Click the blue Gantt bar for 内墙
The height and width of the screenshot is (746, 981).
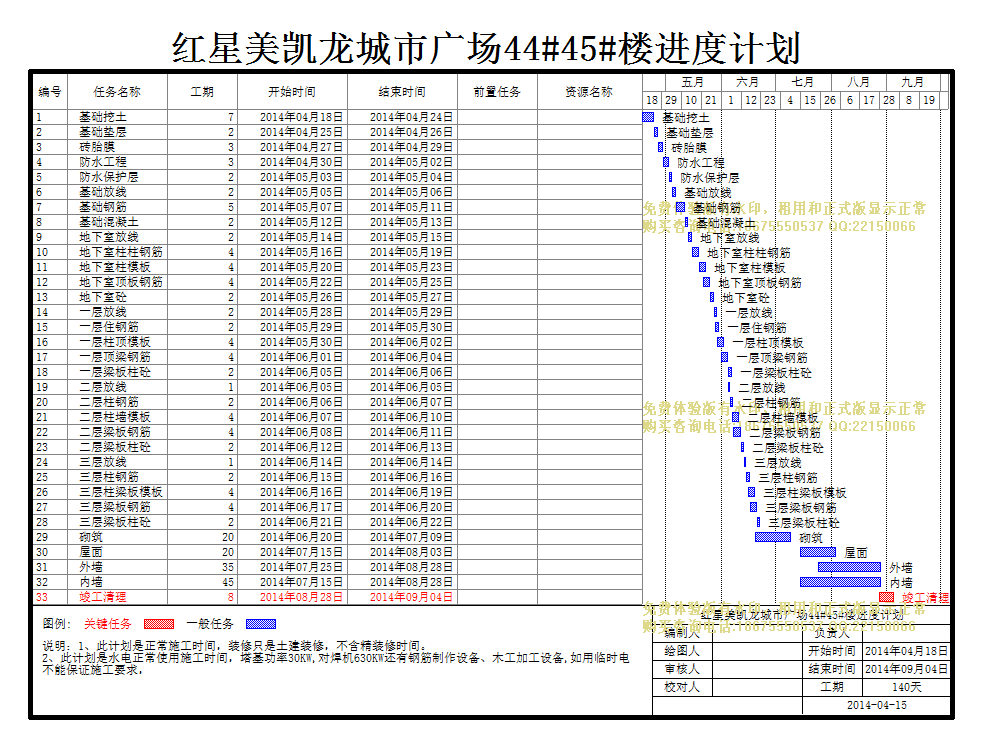tap(840, 582)
